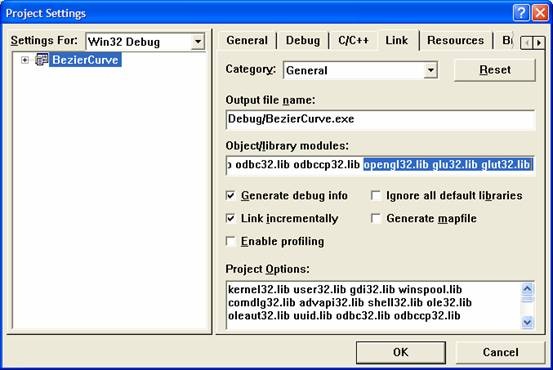The height and width of the screenshot is (370, 553).
Task: Click Project Options scroll up arrow
Action: tap(527, 290)
